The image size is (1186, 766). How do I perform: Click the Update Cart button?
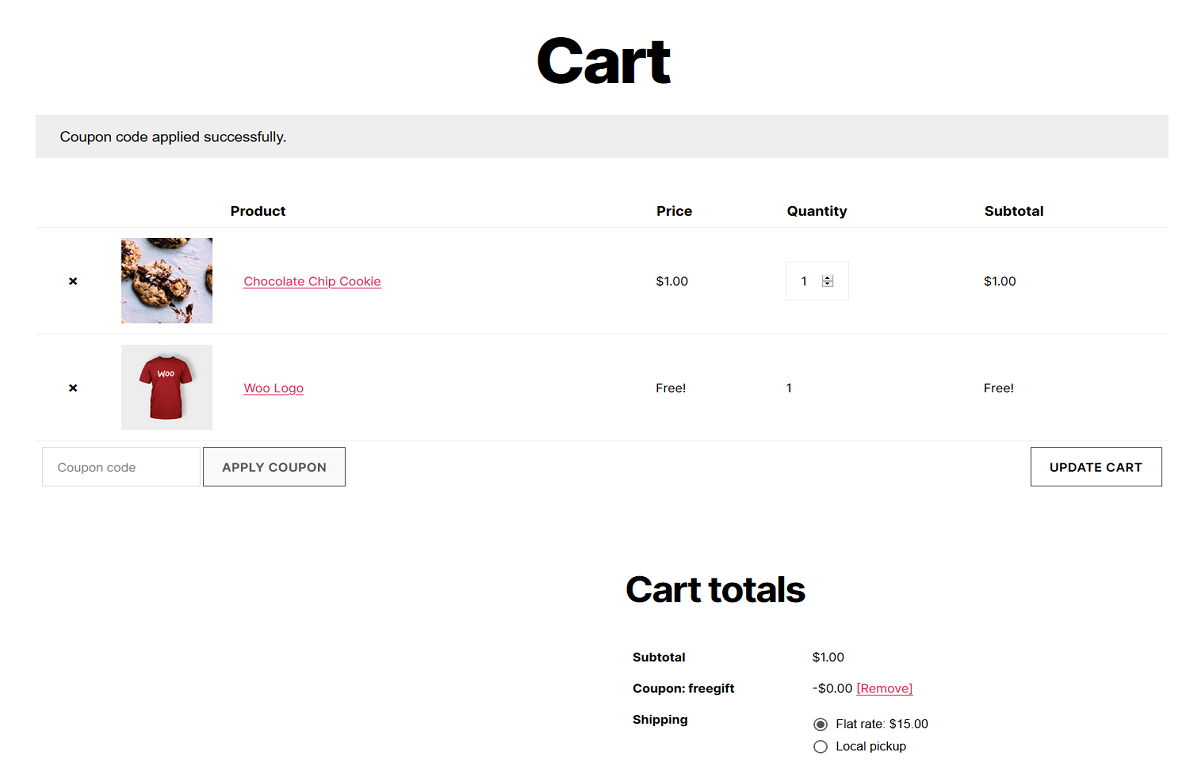coord(1096,466)
